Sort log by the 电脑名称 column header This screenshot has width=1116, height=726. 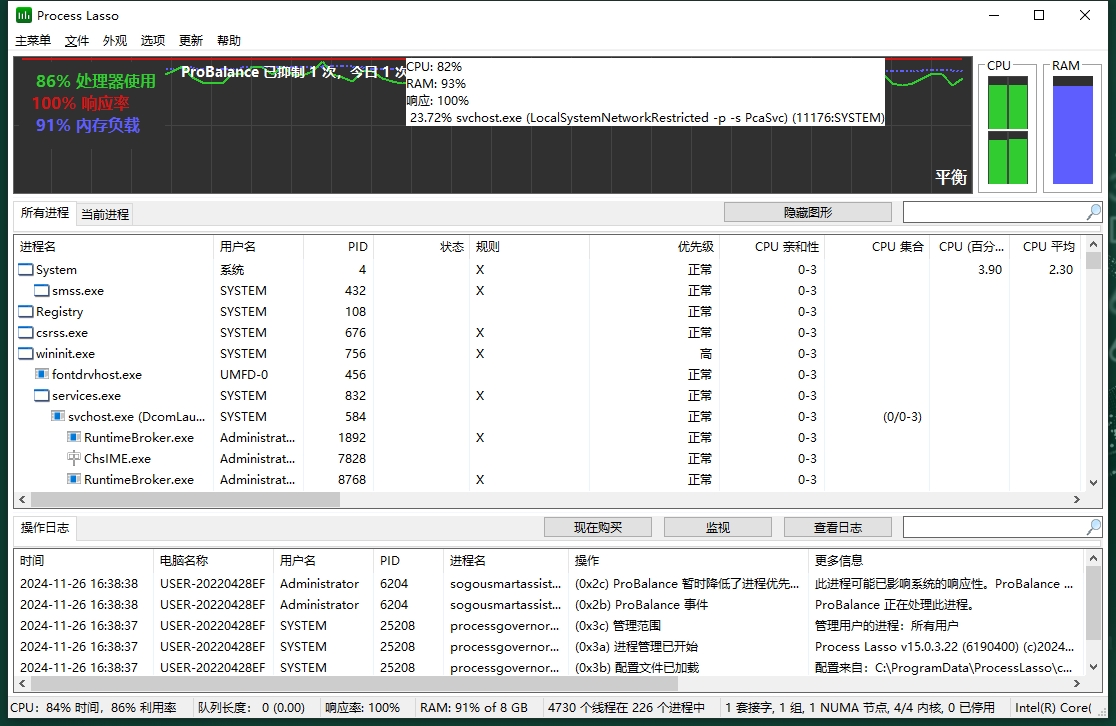coord(214,561)
